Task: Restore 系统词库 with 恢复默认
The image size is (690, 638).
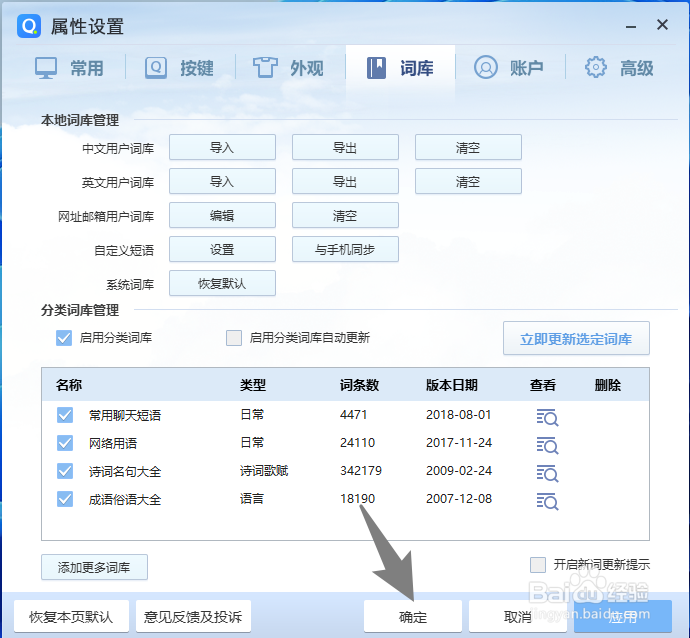Action: (222, 283)
